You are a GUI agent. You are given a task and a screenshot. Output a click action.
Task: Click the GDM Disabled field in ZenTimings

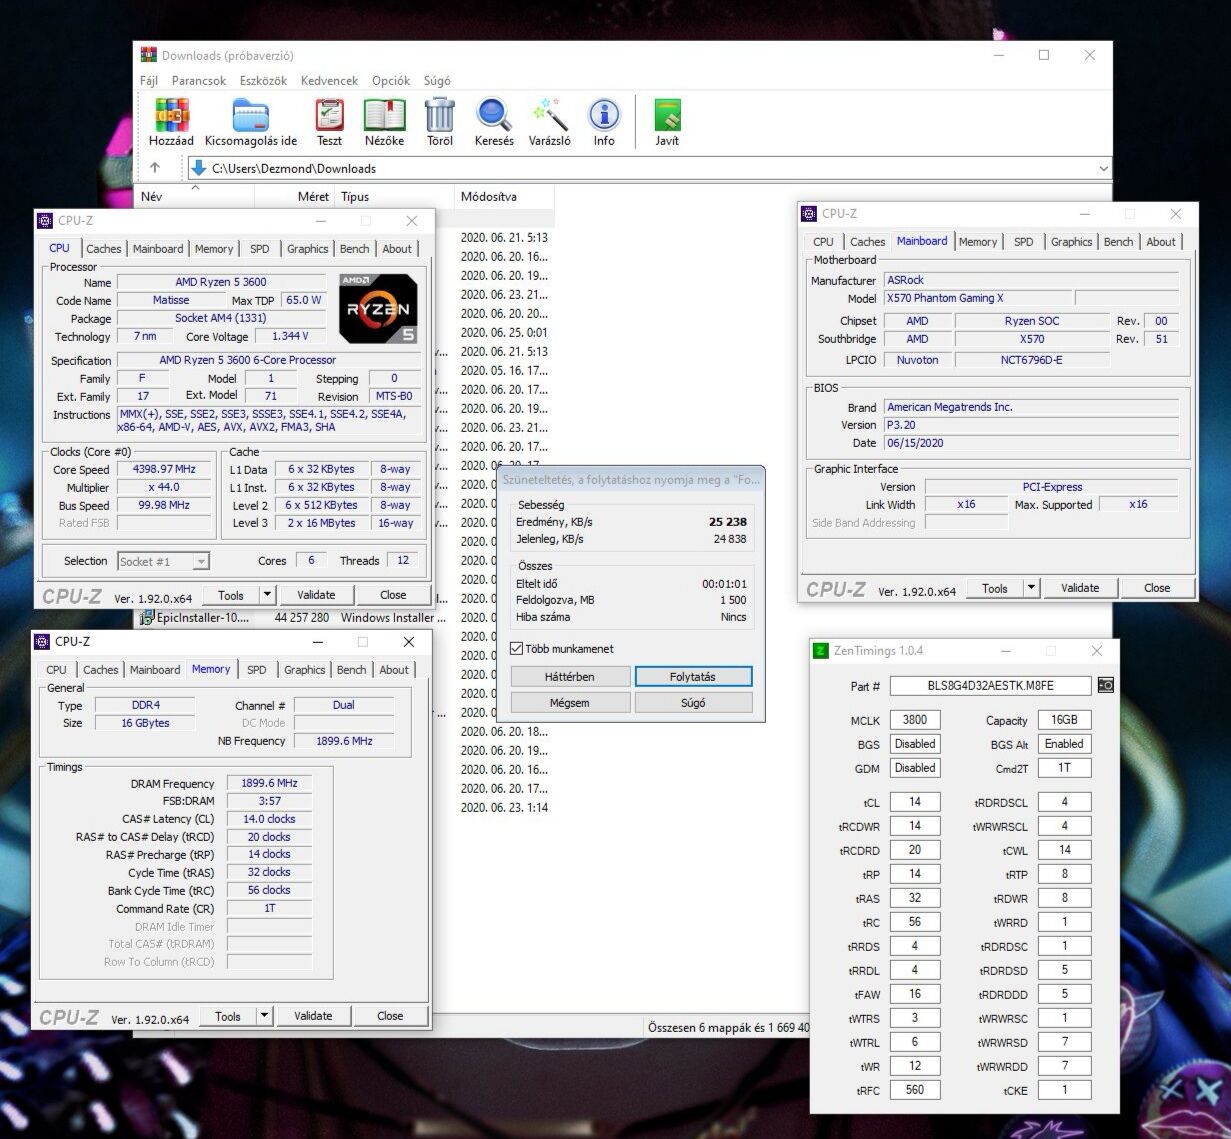[x=915, y=768]
